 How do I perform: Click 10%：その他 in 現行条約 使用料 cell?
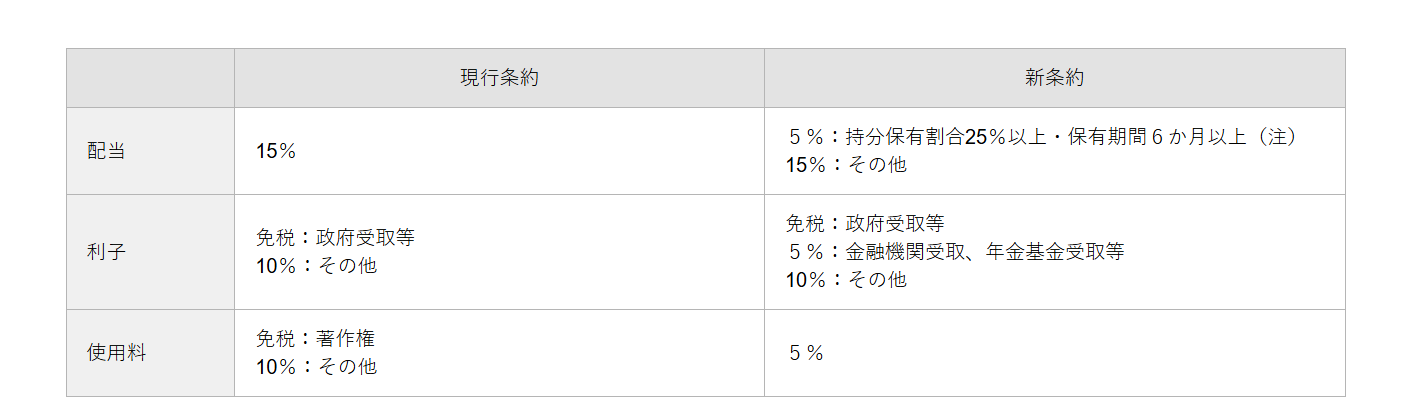316,367
